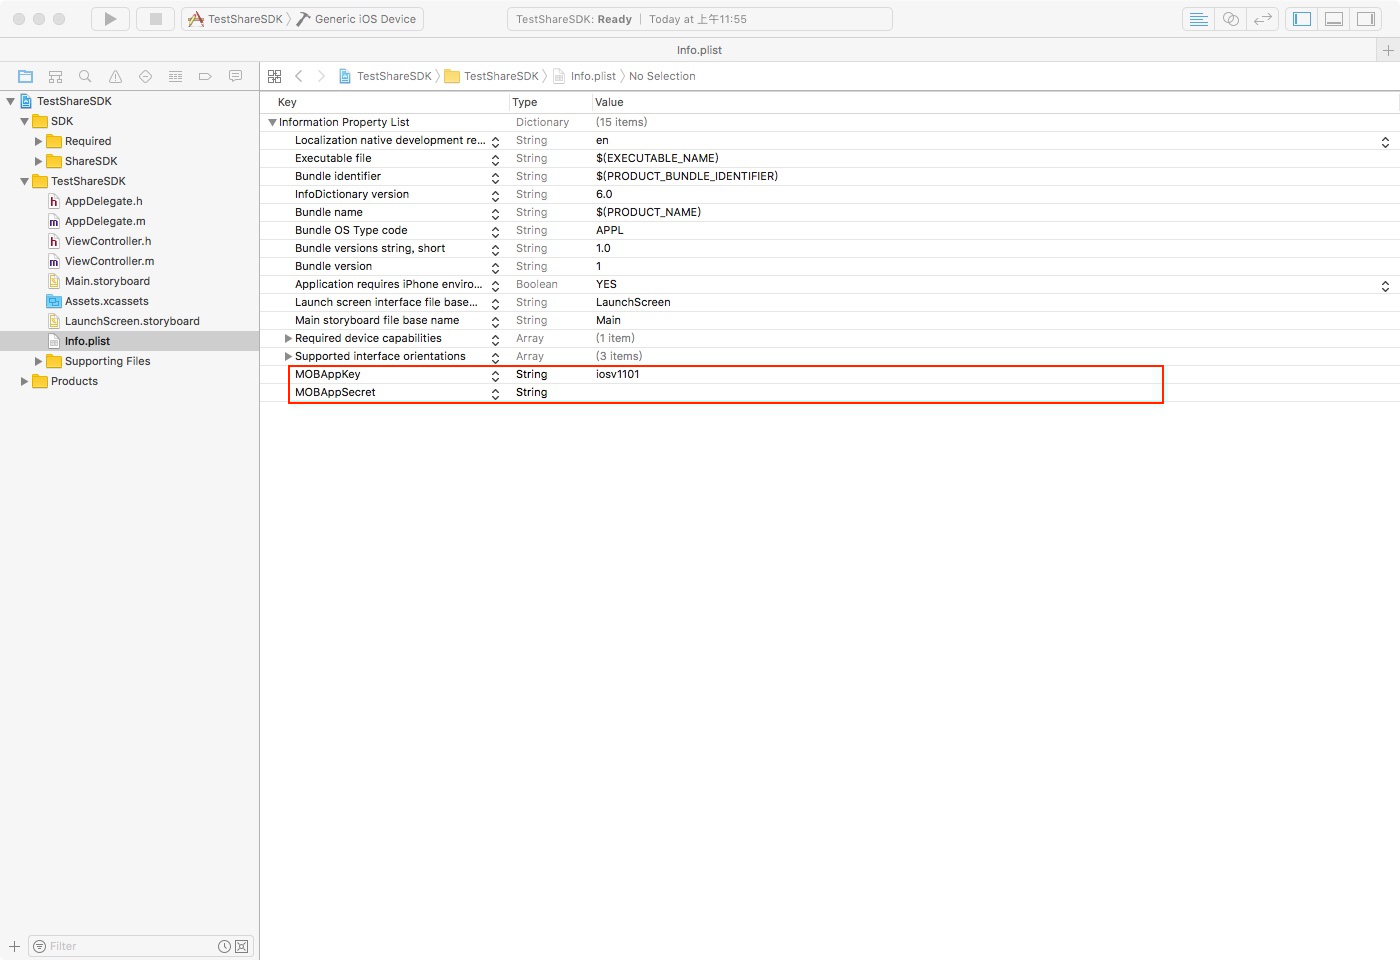The image size is (1400, 960).
Task: Collapse the TestShareSDK group folder
Action: [x=24, y=181]
